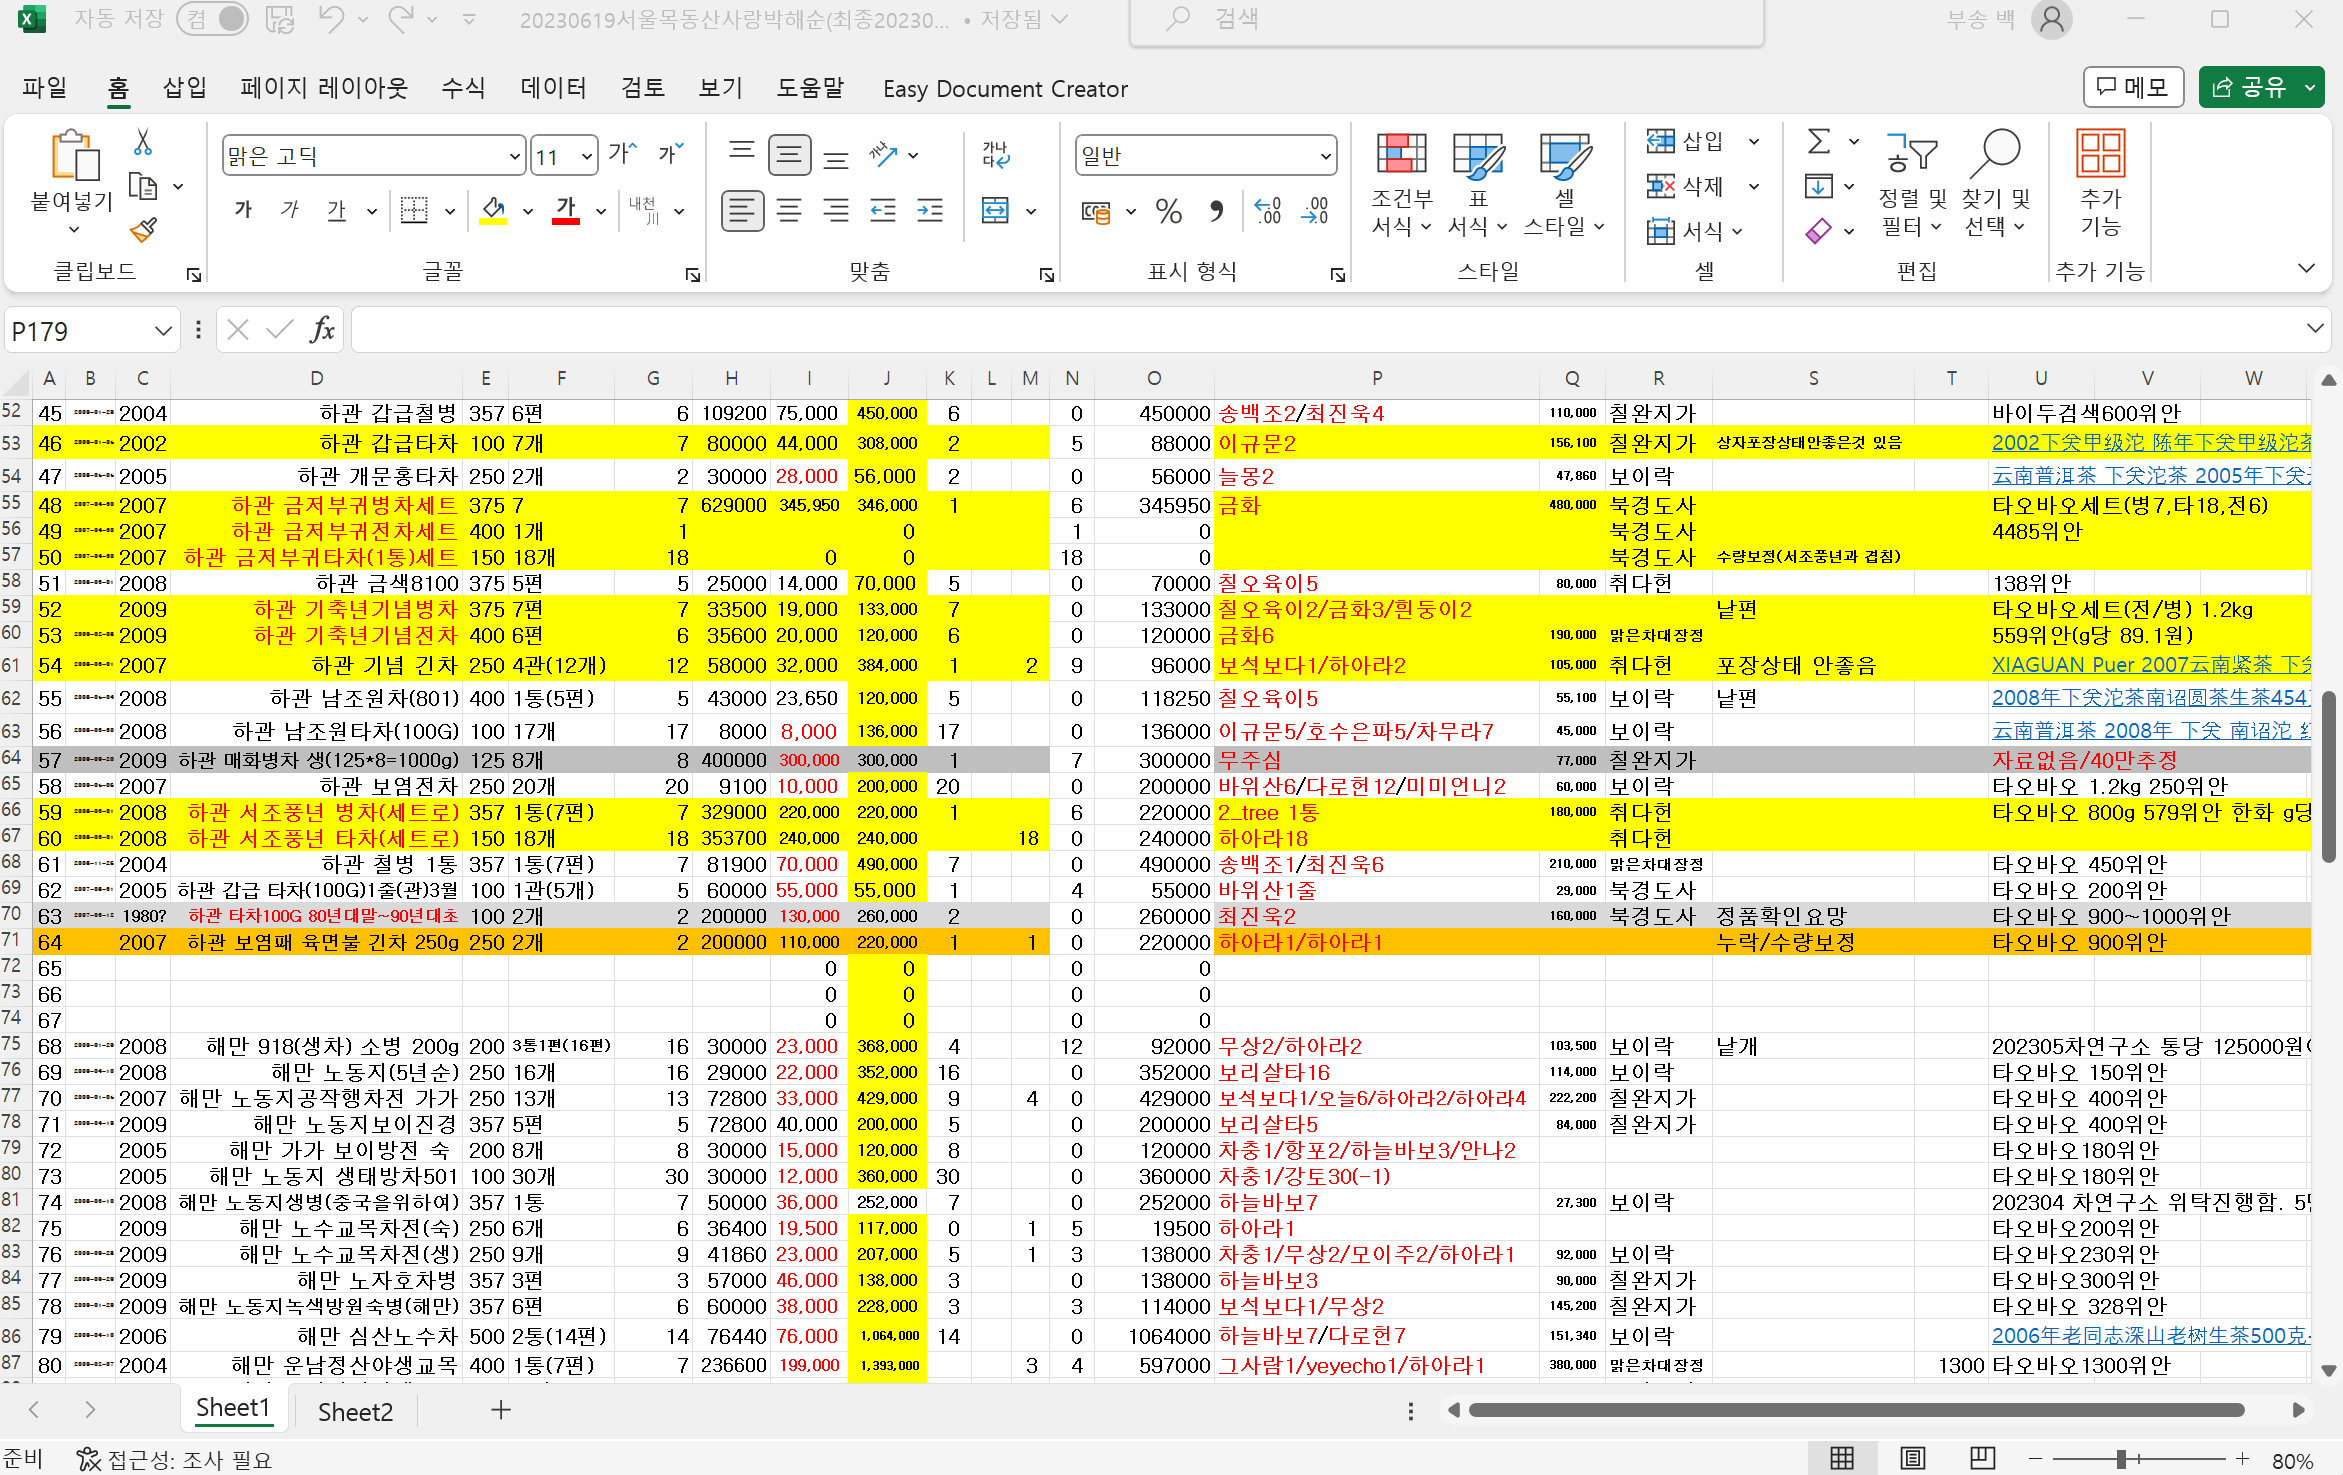The image size is (2343, 1475).
Task: Click the Format Painter brush icon
Action: [x=144, y=231]
